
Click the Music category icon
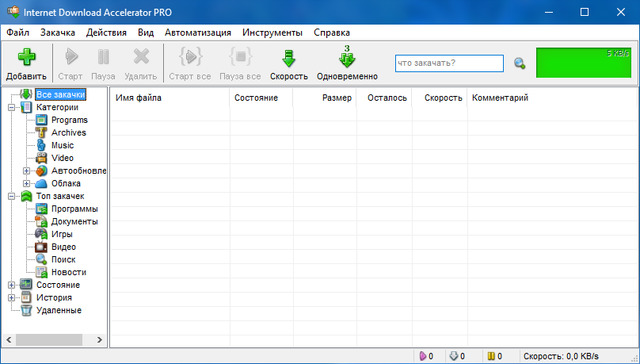click(x=41, y=145)
